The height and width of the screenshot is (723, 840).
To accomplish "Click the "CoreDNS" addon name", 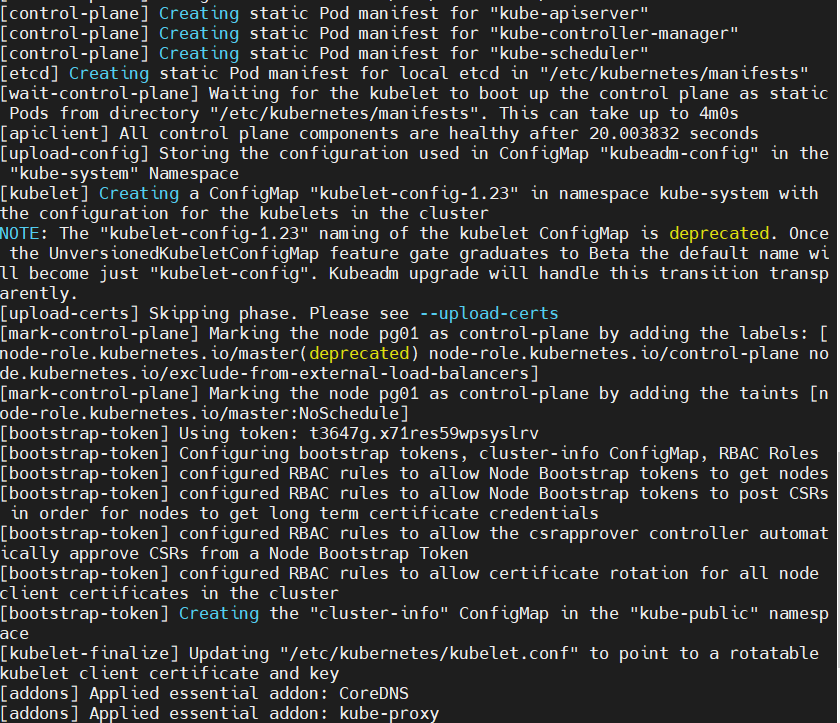I will (x=374, y=694).
